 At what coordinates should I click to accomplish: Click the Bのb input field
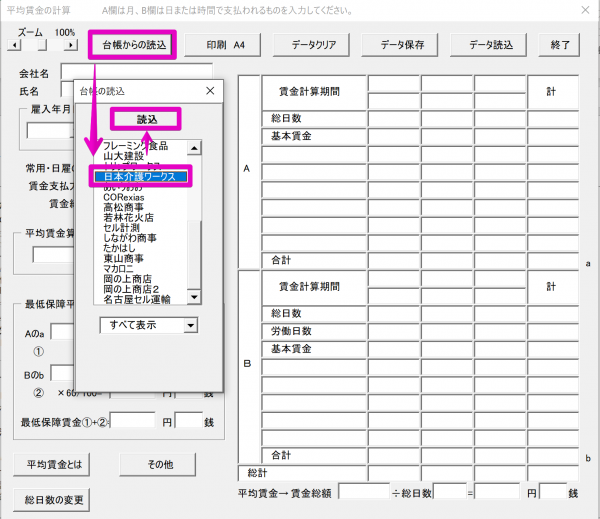(x=62, y=373)
